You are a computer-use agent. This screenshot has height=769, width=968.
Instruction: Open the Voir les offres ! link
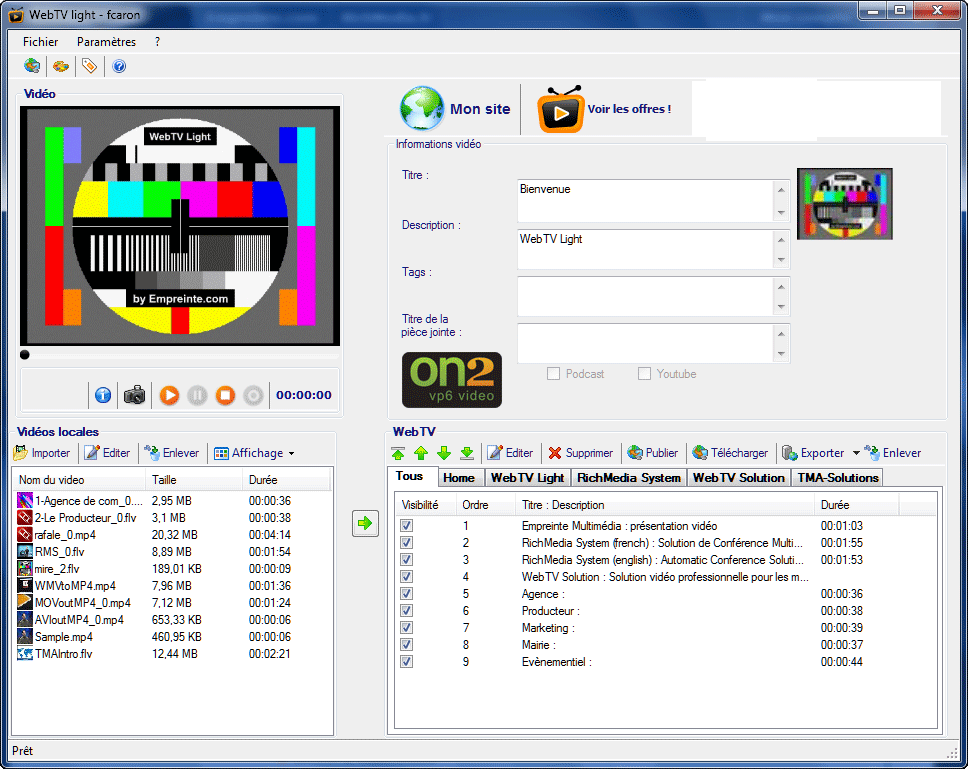(629, 109)
